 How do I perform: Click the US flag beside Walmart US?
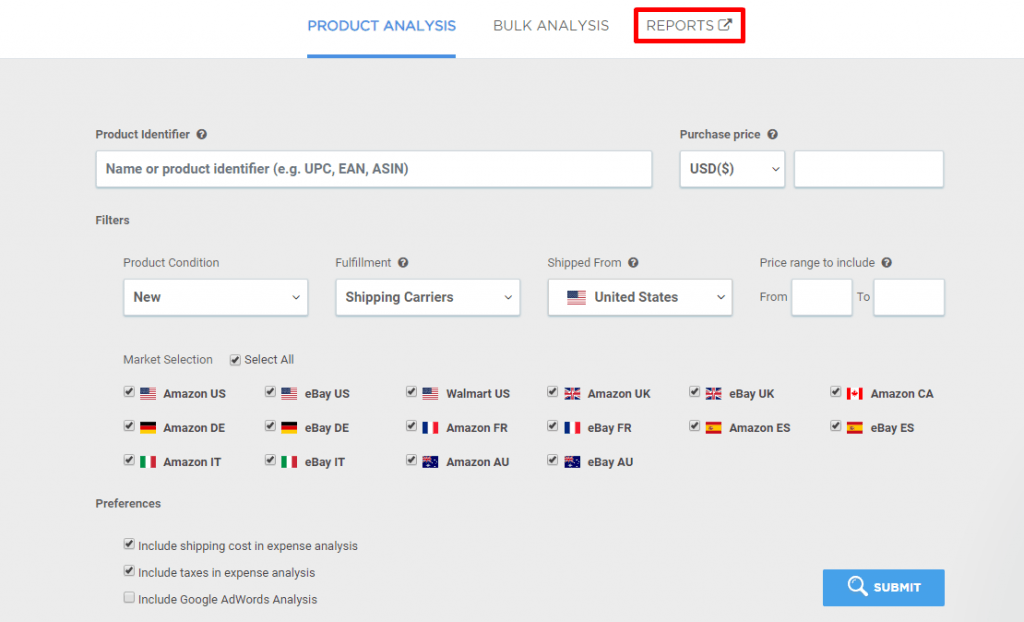coord(430,394)
